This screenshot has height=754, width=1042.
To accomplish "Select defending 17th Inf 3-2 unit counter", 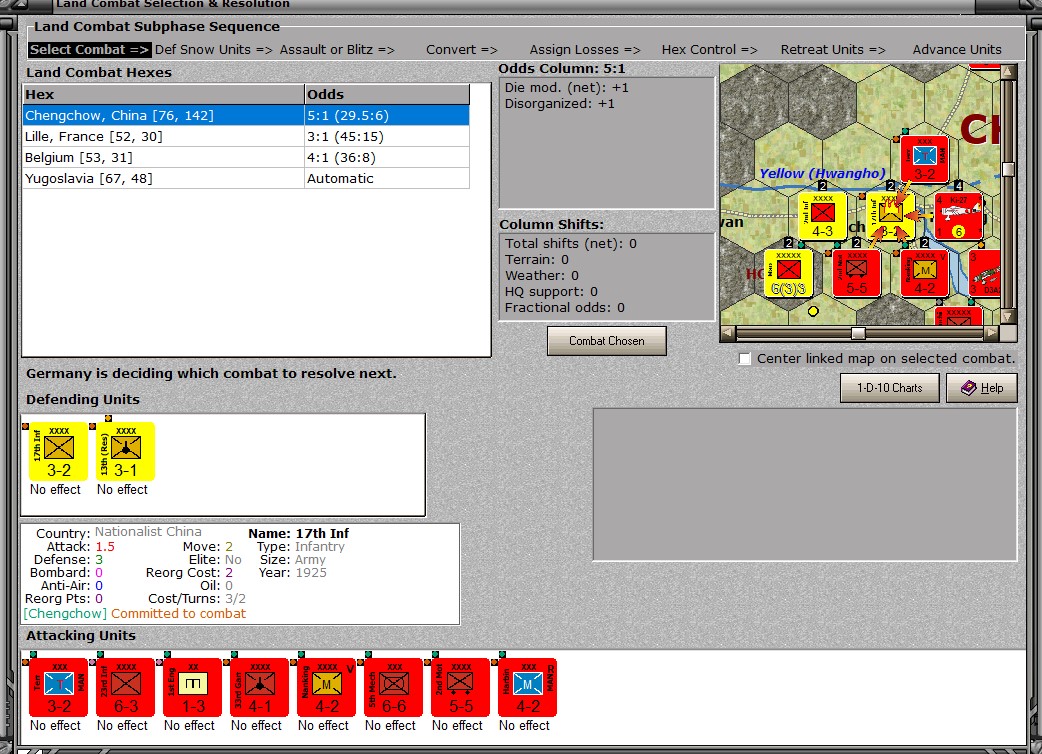I will click(58, 451).
